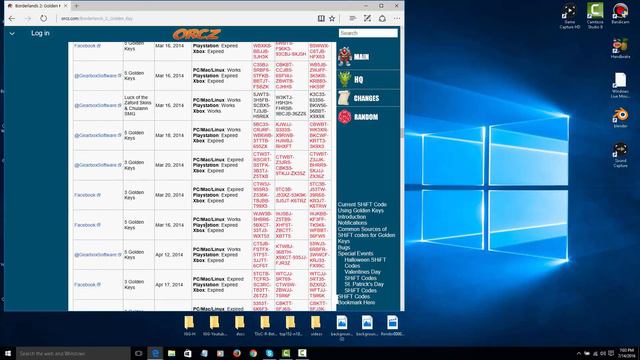Select the videos folder on desktop
Screen dimensions: 640x360
pos(316,326)
